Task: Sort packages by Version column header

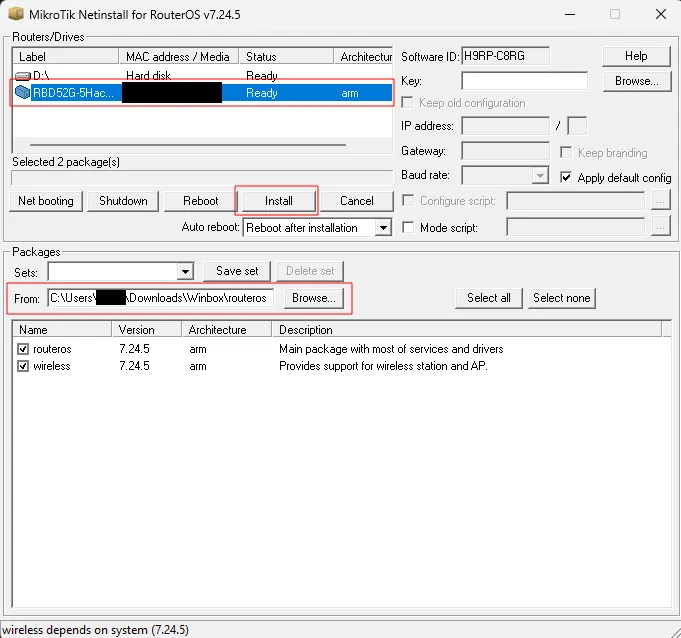Action: pos(147,330)
